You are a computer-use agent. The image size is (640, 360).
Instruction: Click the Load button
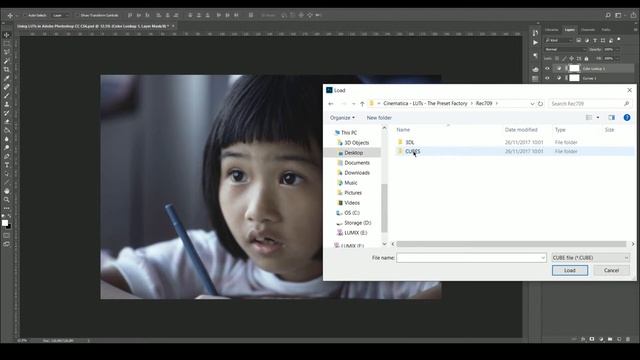(x=570, y=270)
